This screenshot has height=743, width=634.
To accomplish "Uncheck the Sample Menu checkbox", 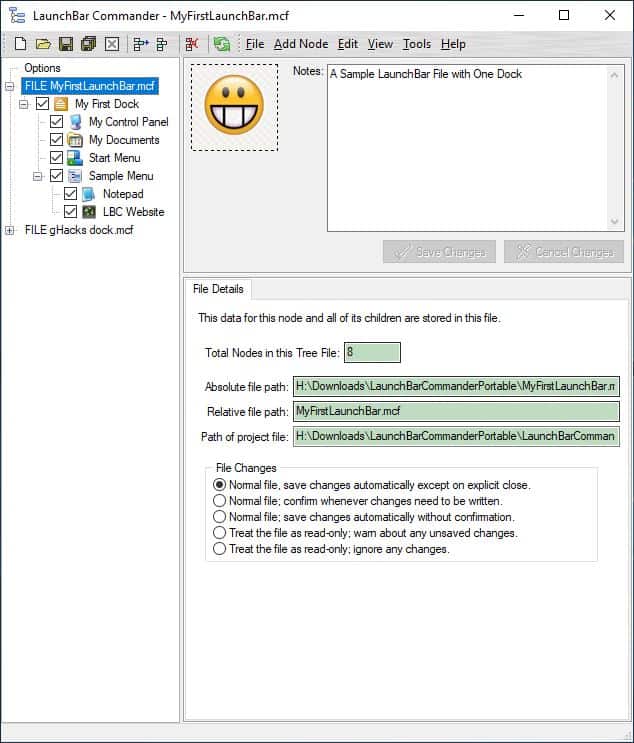I will point(56,176).
